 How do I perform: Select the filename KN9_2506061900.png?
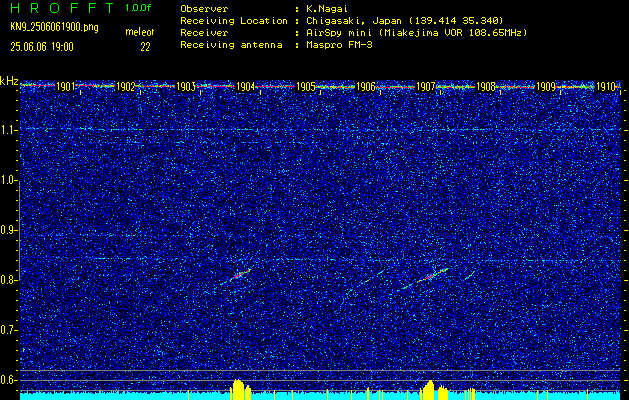coord(54,27)
